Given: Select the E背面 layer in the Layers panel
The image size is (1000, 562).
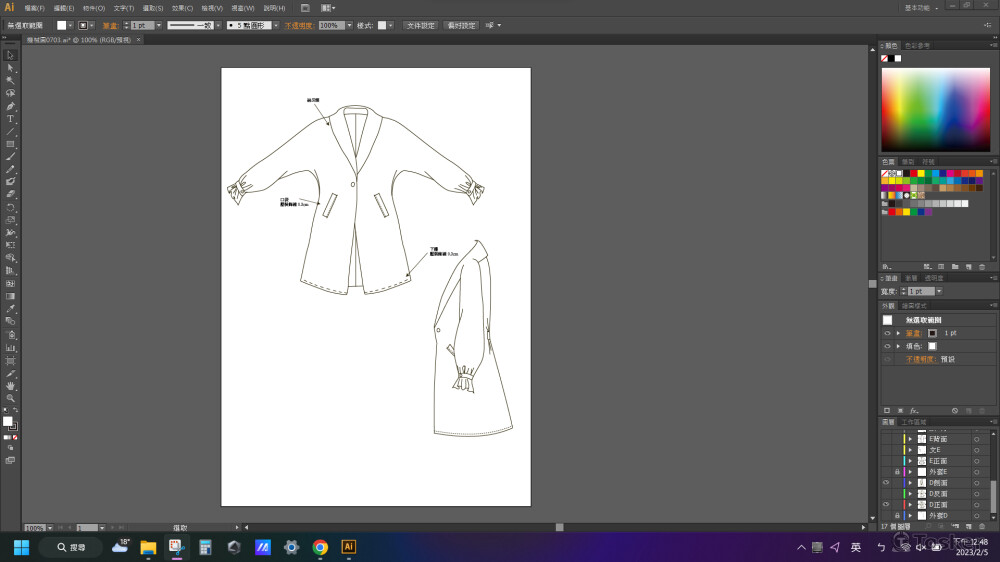Looking at the screenshot, I should click(x=937, y=439).
